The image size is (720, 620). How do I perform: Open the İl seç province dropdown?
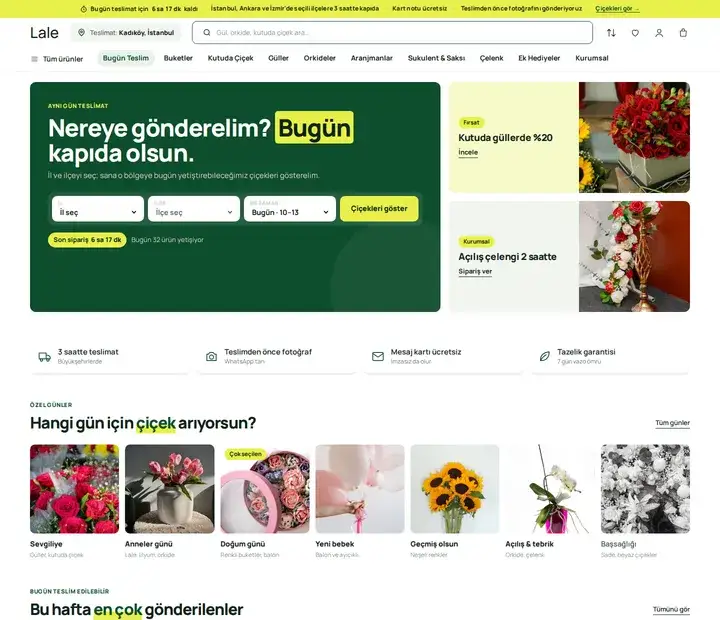tap(98, 209)
